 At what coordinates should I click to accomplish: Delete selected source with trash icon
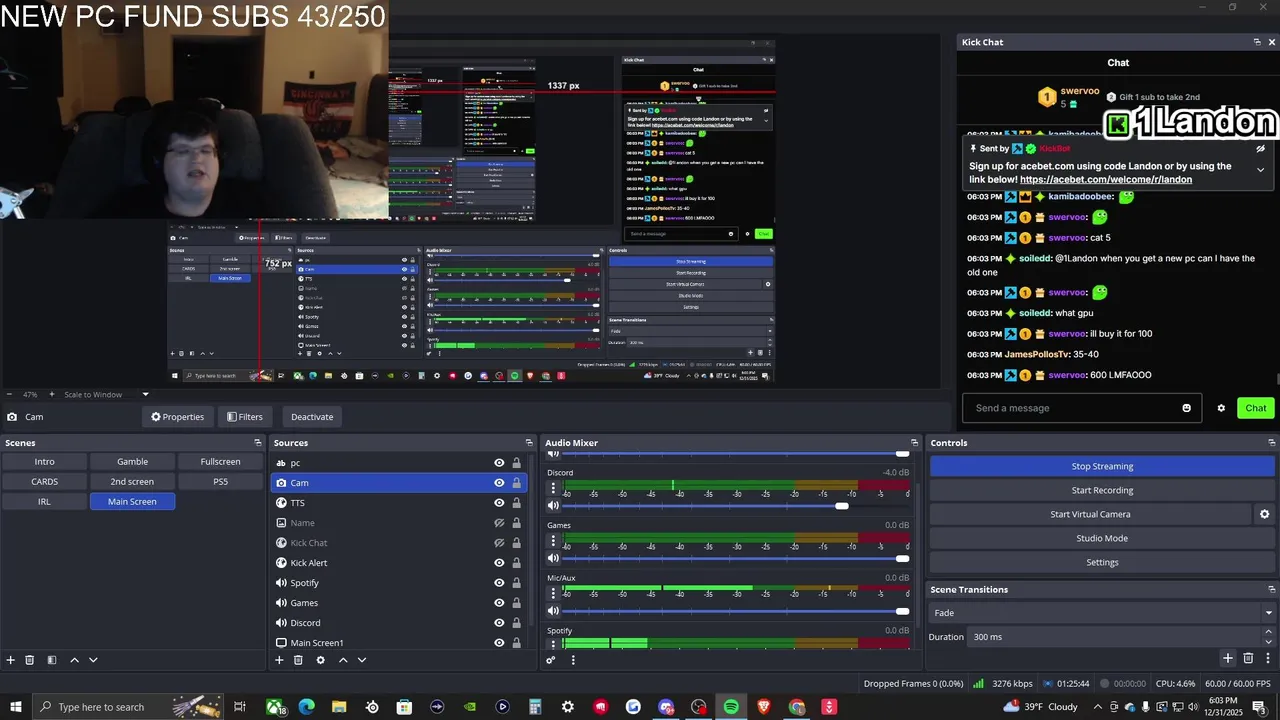[x=298, y=660]
